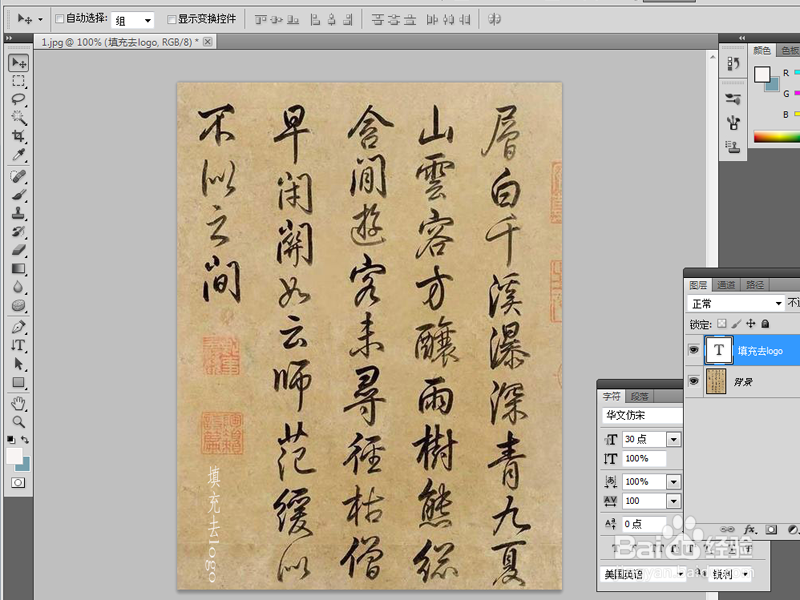Select the Clone Stamp tool
Screen dimensions: 800x600
click(18, 213)
